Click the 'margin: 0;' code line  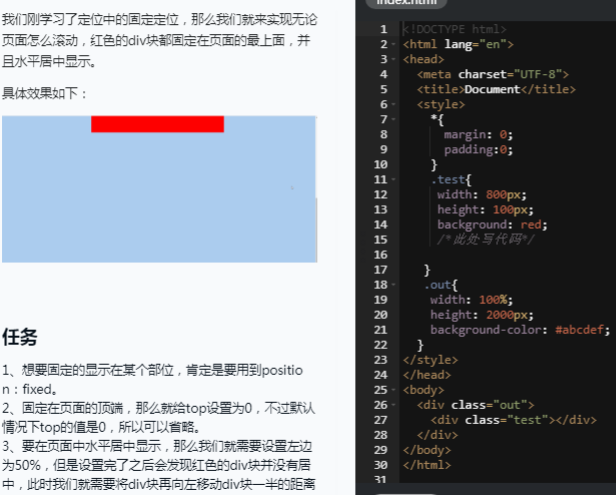click(x=478, y=134)
